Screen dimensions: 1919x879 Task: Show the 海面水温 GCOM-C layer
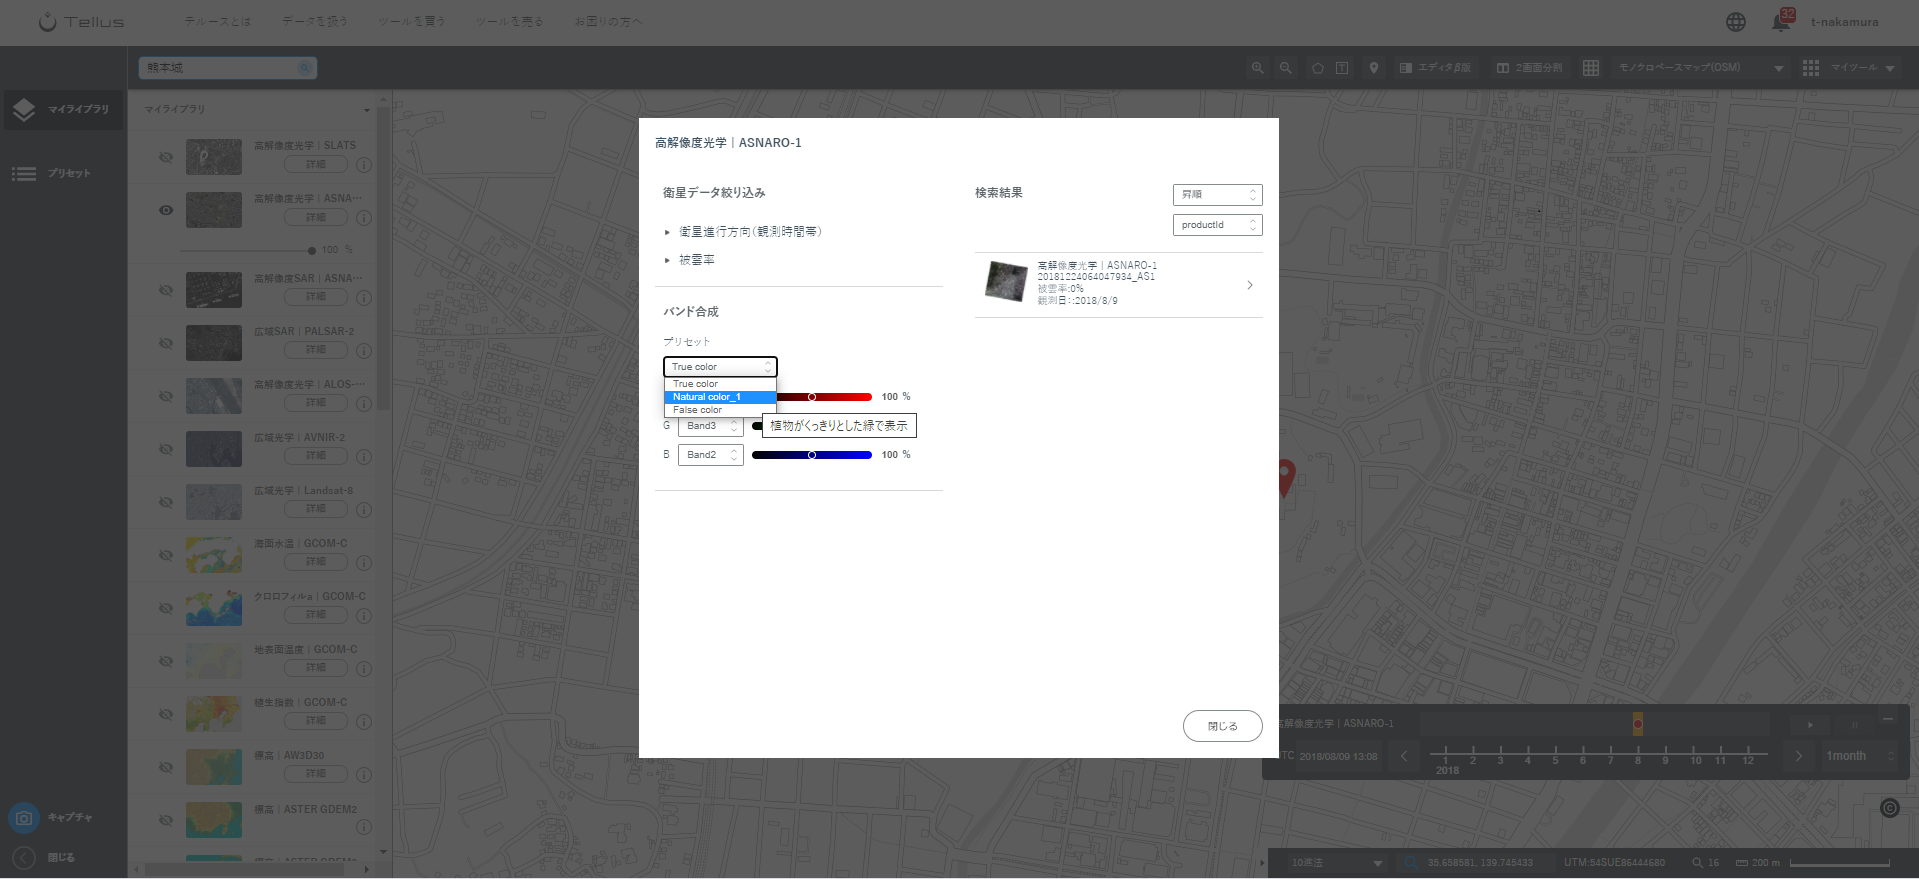(166, 555)
